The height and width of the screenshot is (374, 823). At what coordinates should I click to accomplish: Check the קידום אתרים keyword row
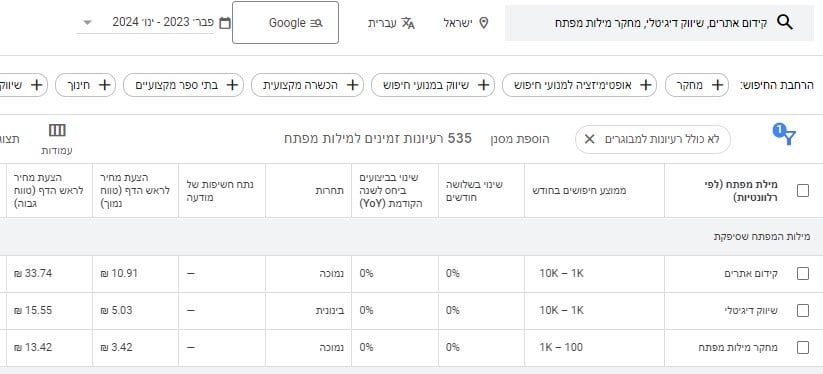tap(803, 273)
